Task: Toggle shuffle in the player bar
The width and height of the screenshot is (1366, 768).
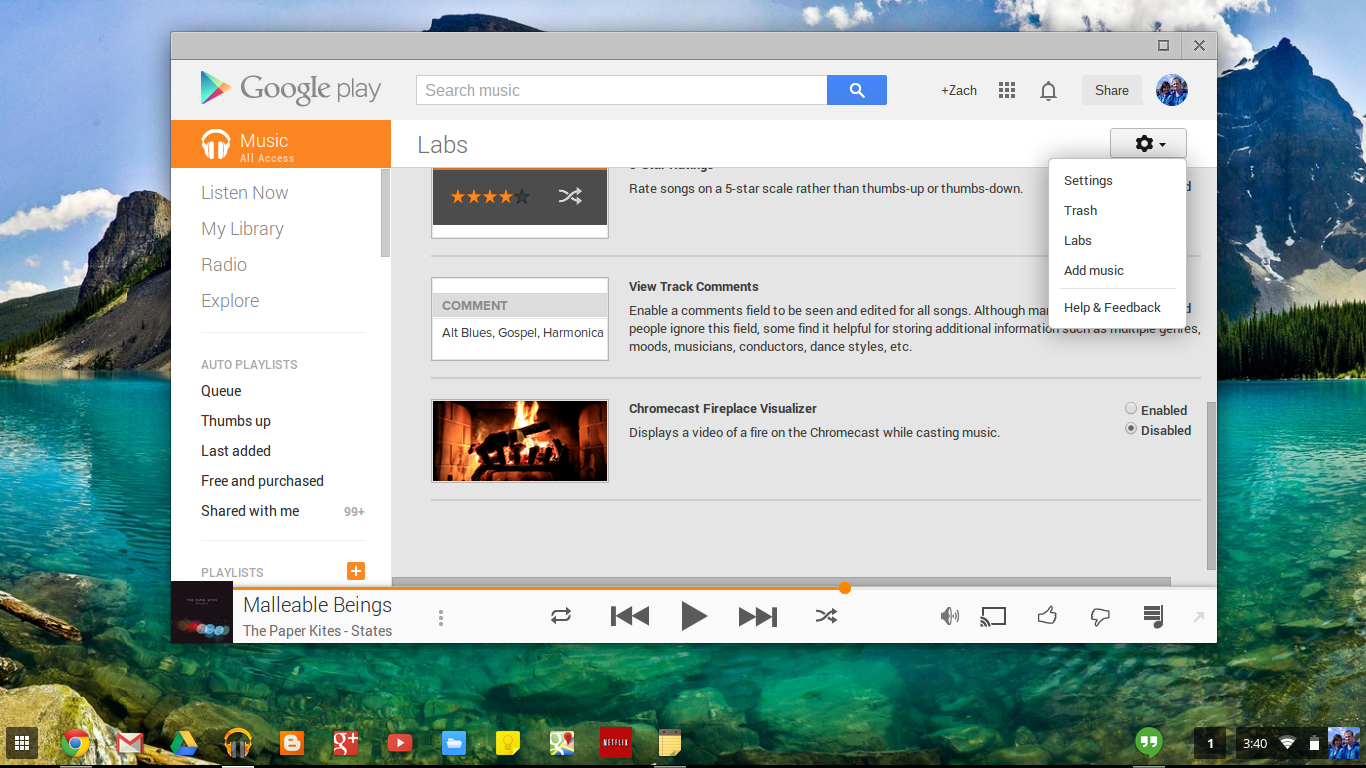Action: tap(826, 616)
